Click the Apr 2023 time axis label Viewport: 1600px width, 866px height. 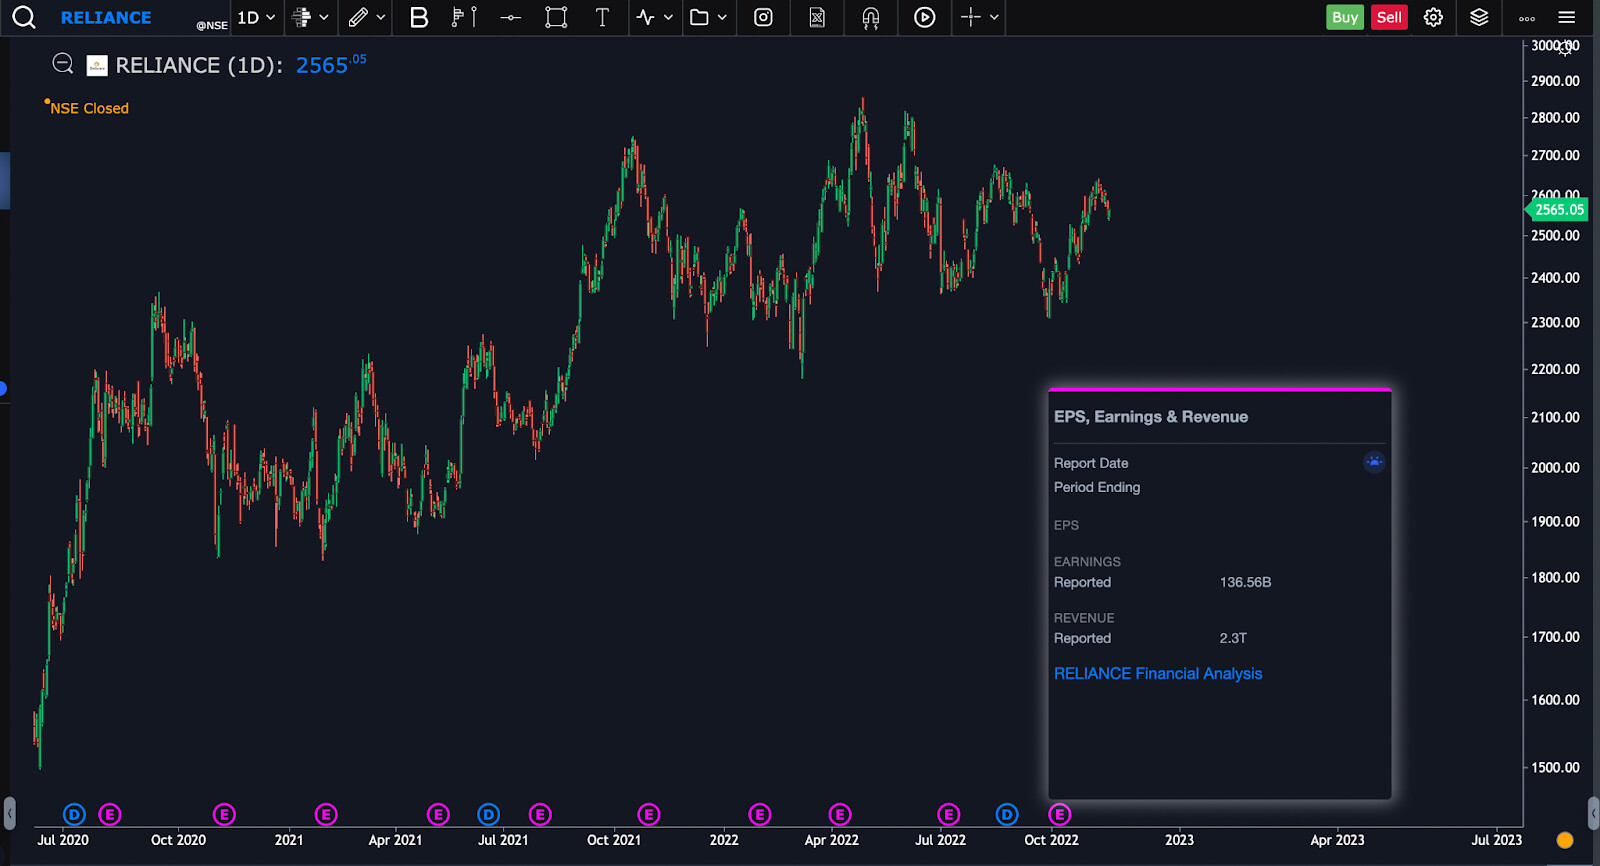point(1337,840)
